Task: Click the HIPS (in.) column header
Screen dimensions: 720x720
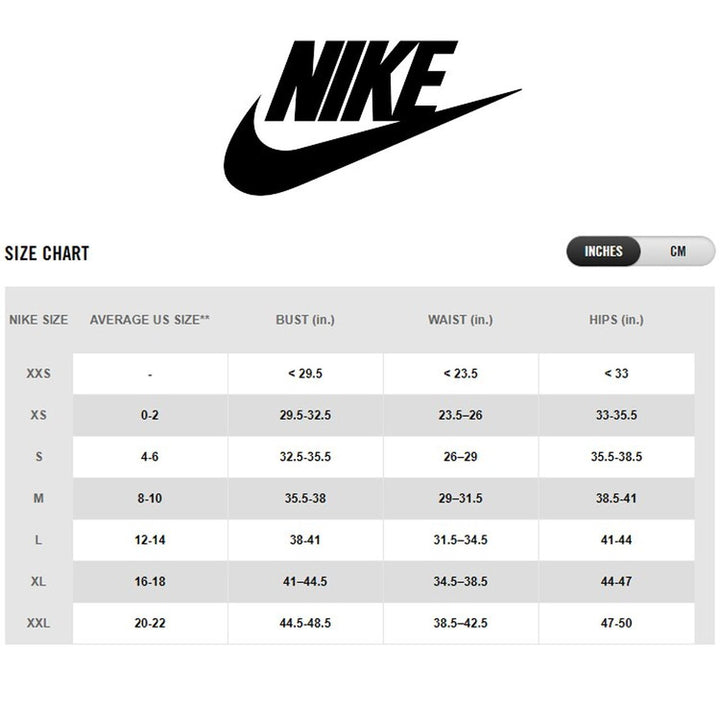Action: pyautogui.click(x=616, y=320)
